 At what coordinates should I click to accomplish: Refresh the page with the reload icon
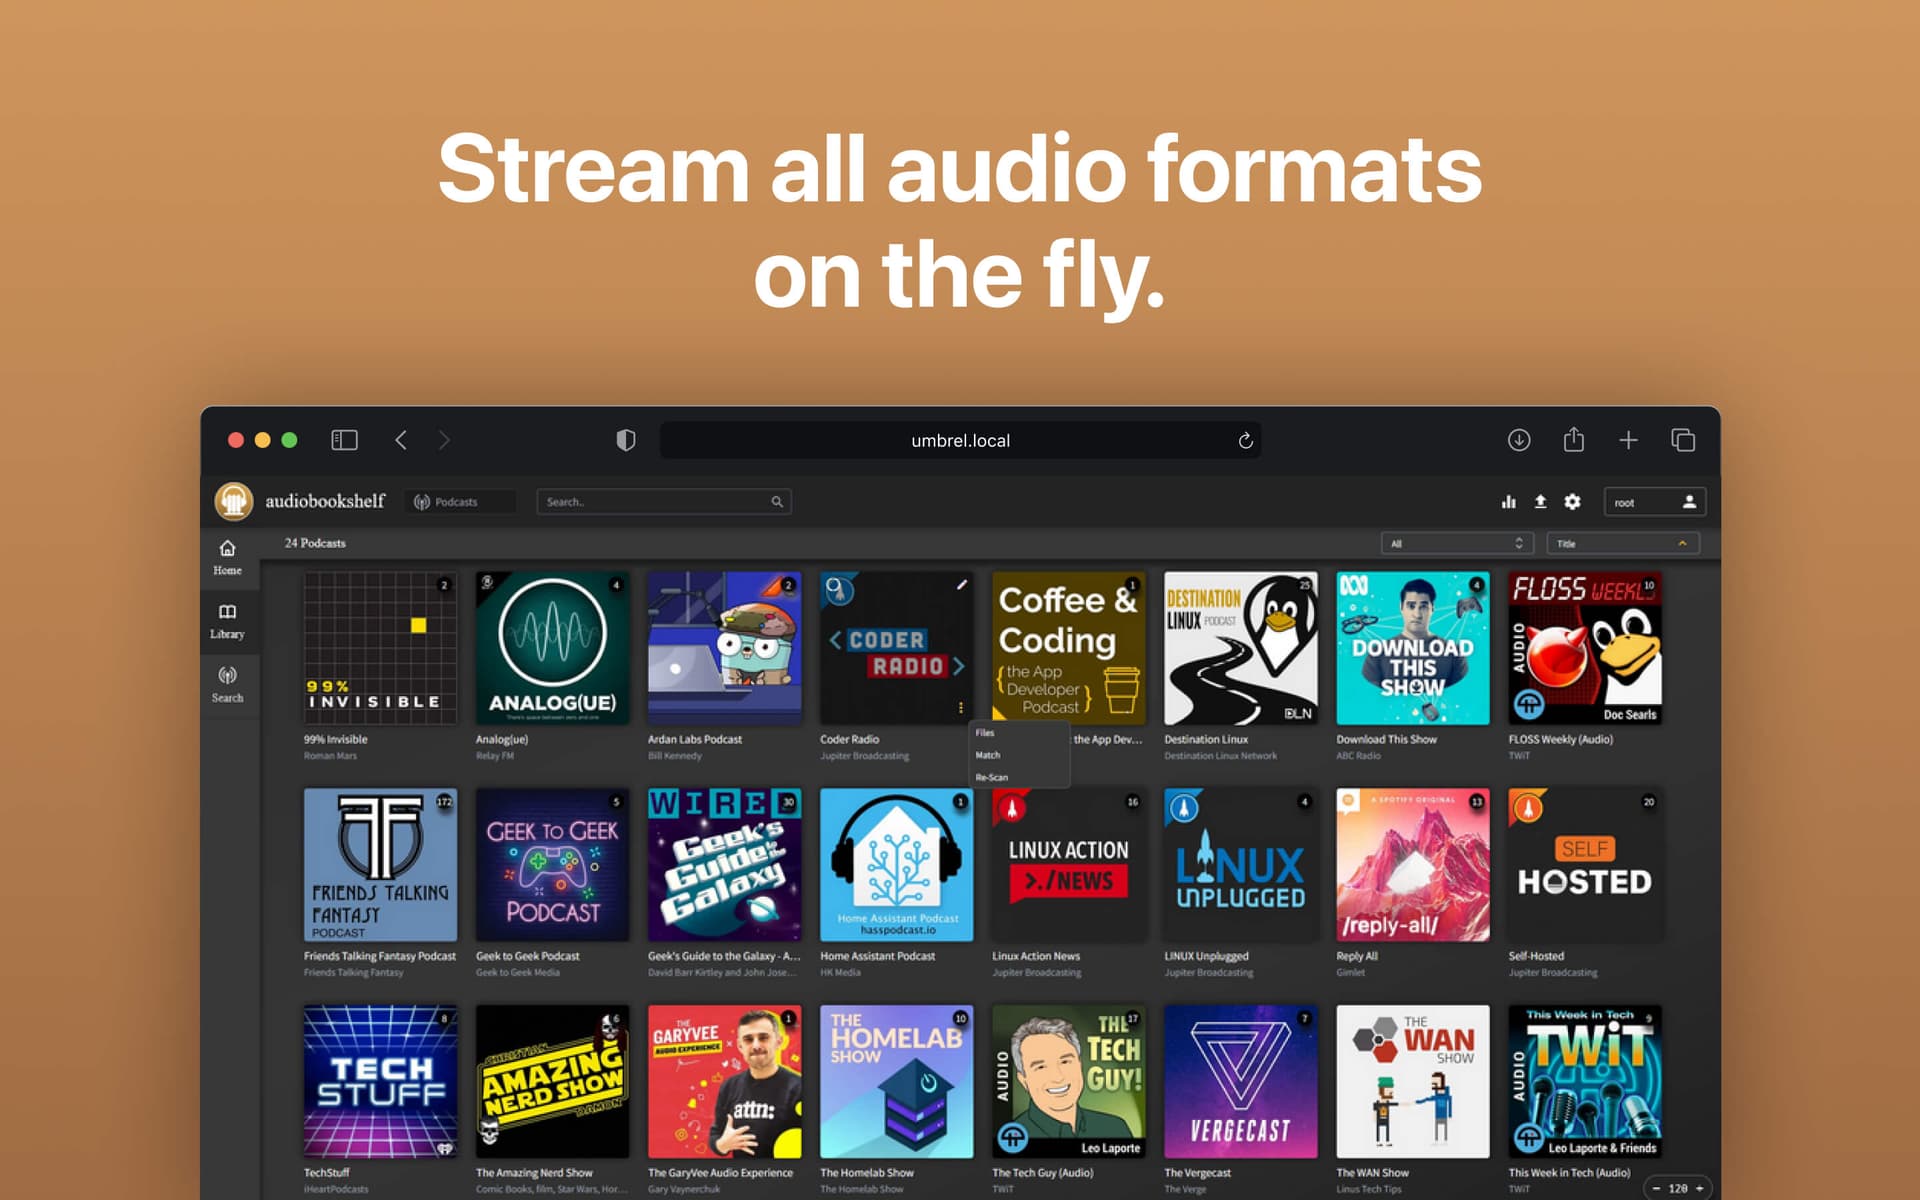tap(1245, 440)
